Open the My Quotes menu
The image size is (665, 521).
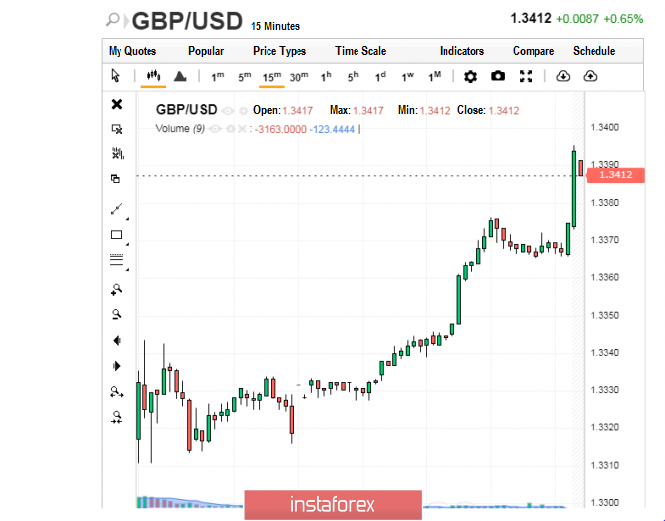coord(132,51)
